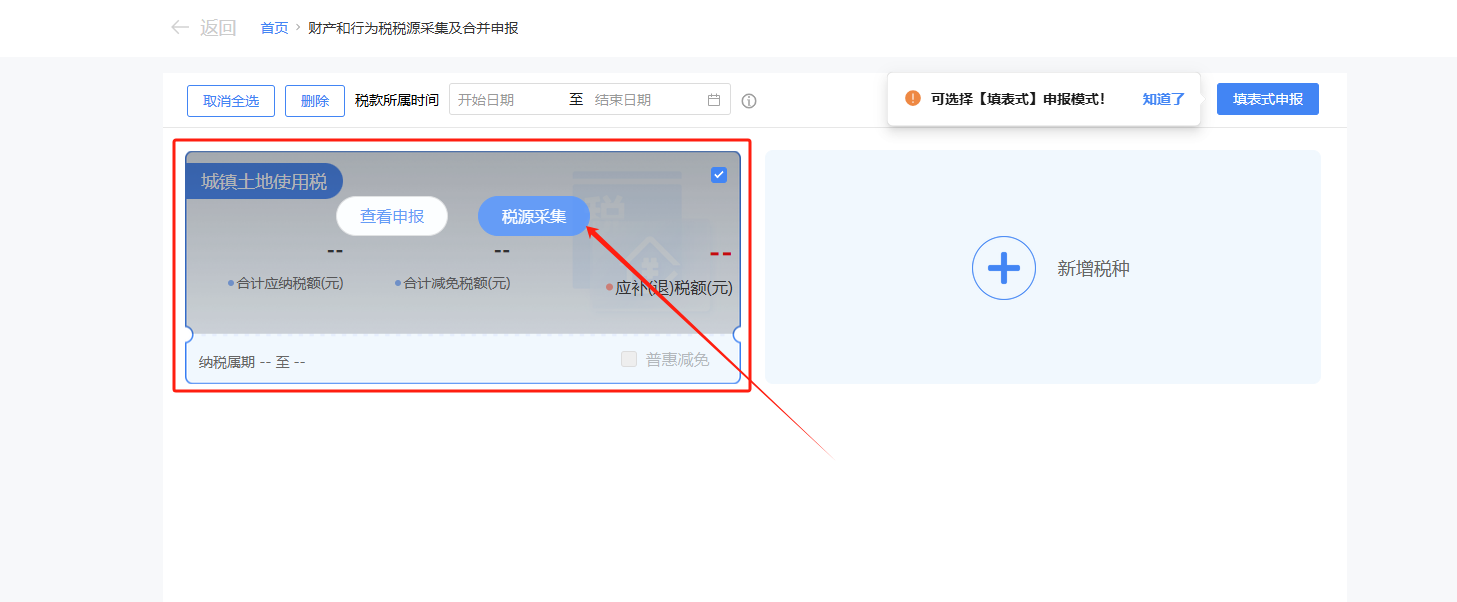Click 税源采集 on the tax card

click(533, 215)
